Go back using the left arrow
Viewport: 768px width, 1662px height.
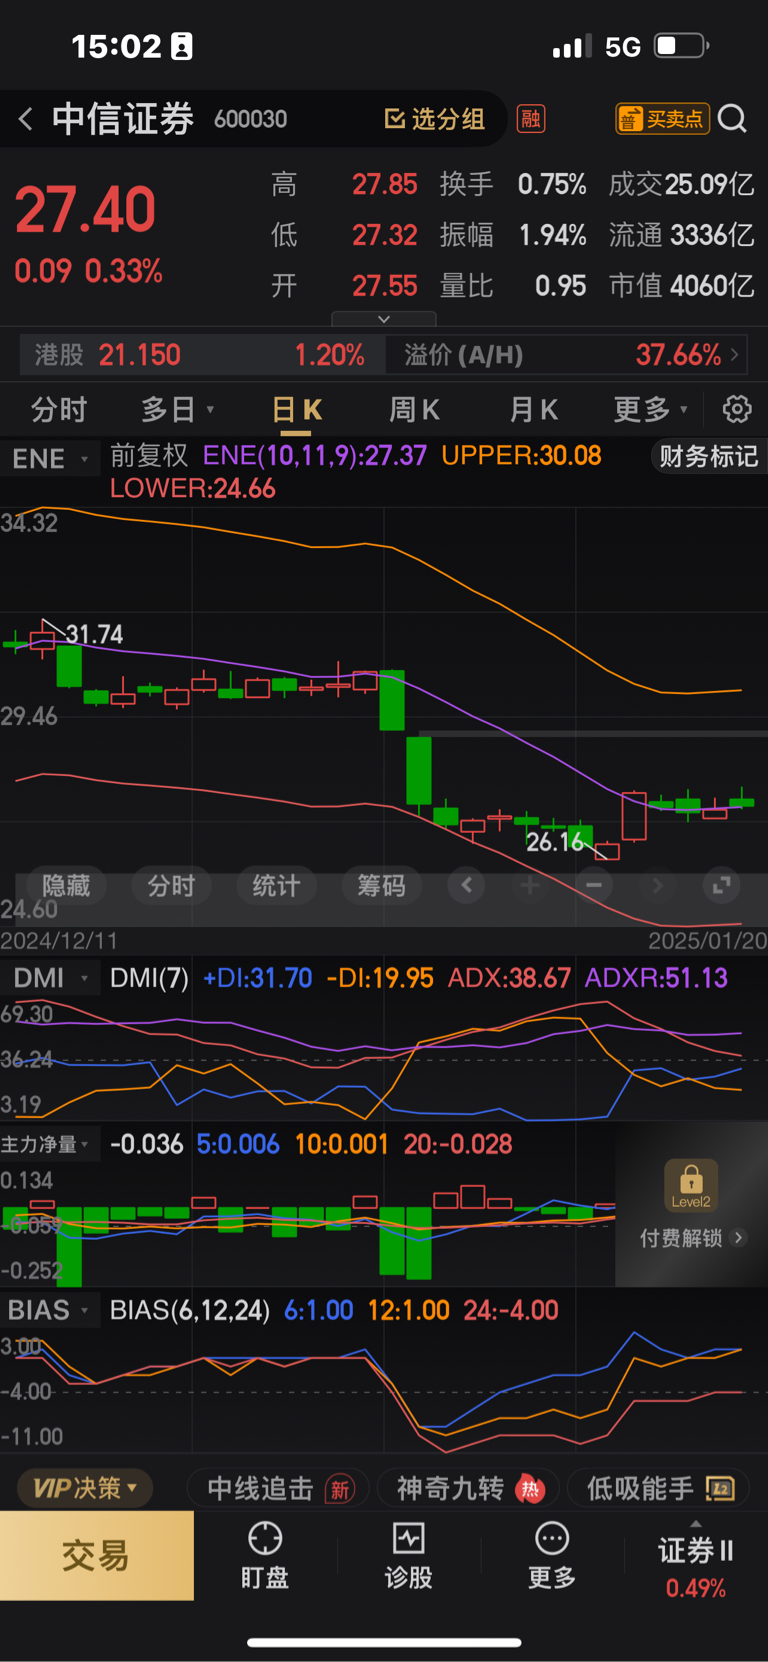pos(26,119)
